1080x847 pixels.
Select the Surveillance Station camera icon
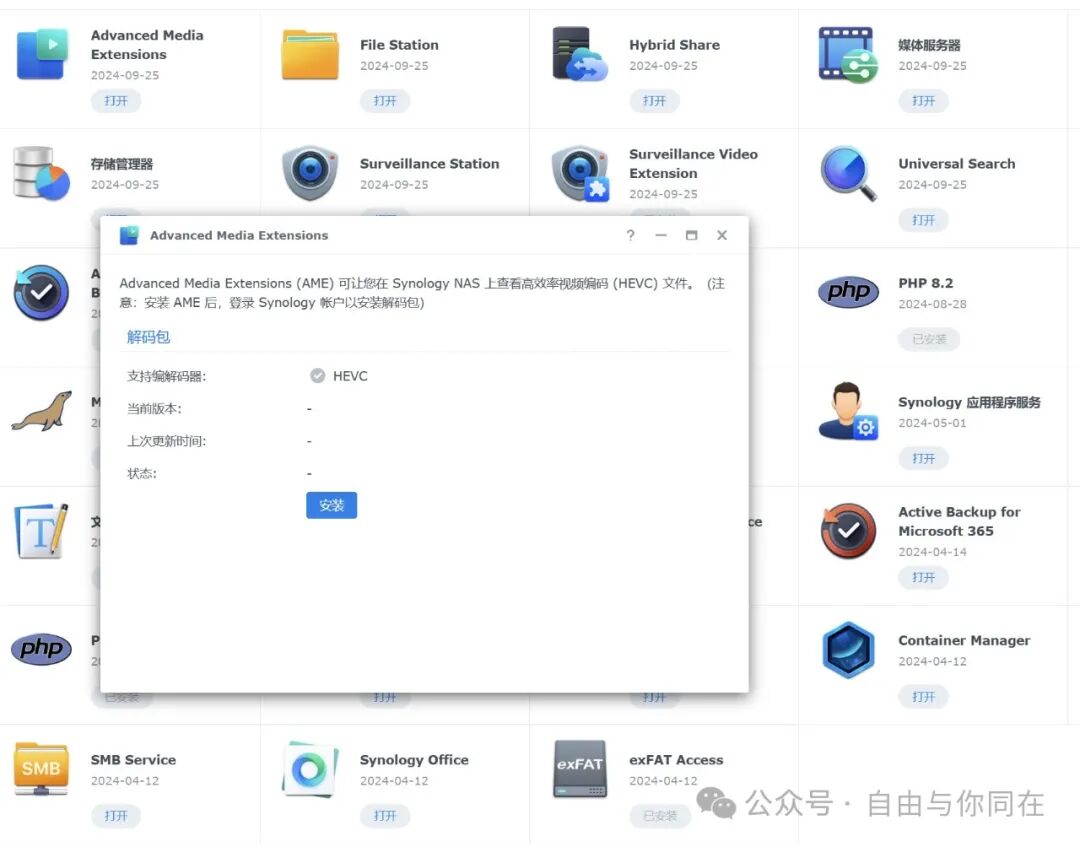click(310, 173)
